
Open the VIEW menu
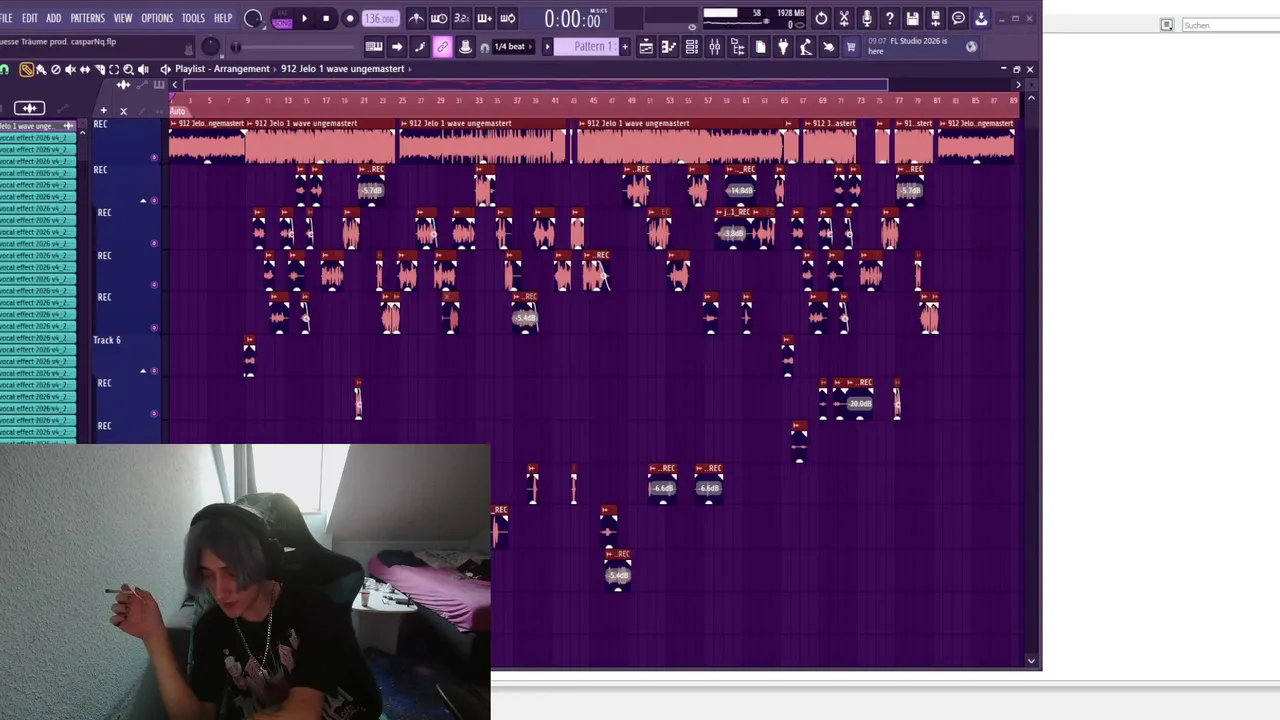(x=123, y=18)
